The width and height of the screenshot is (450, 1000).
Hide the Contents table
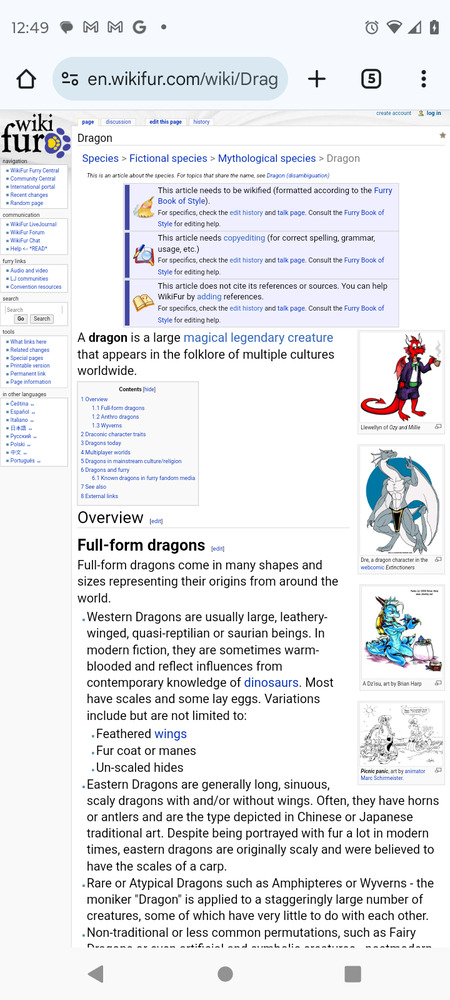click(x=149, y=389)
